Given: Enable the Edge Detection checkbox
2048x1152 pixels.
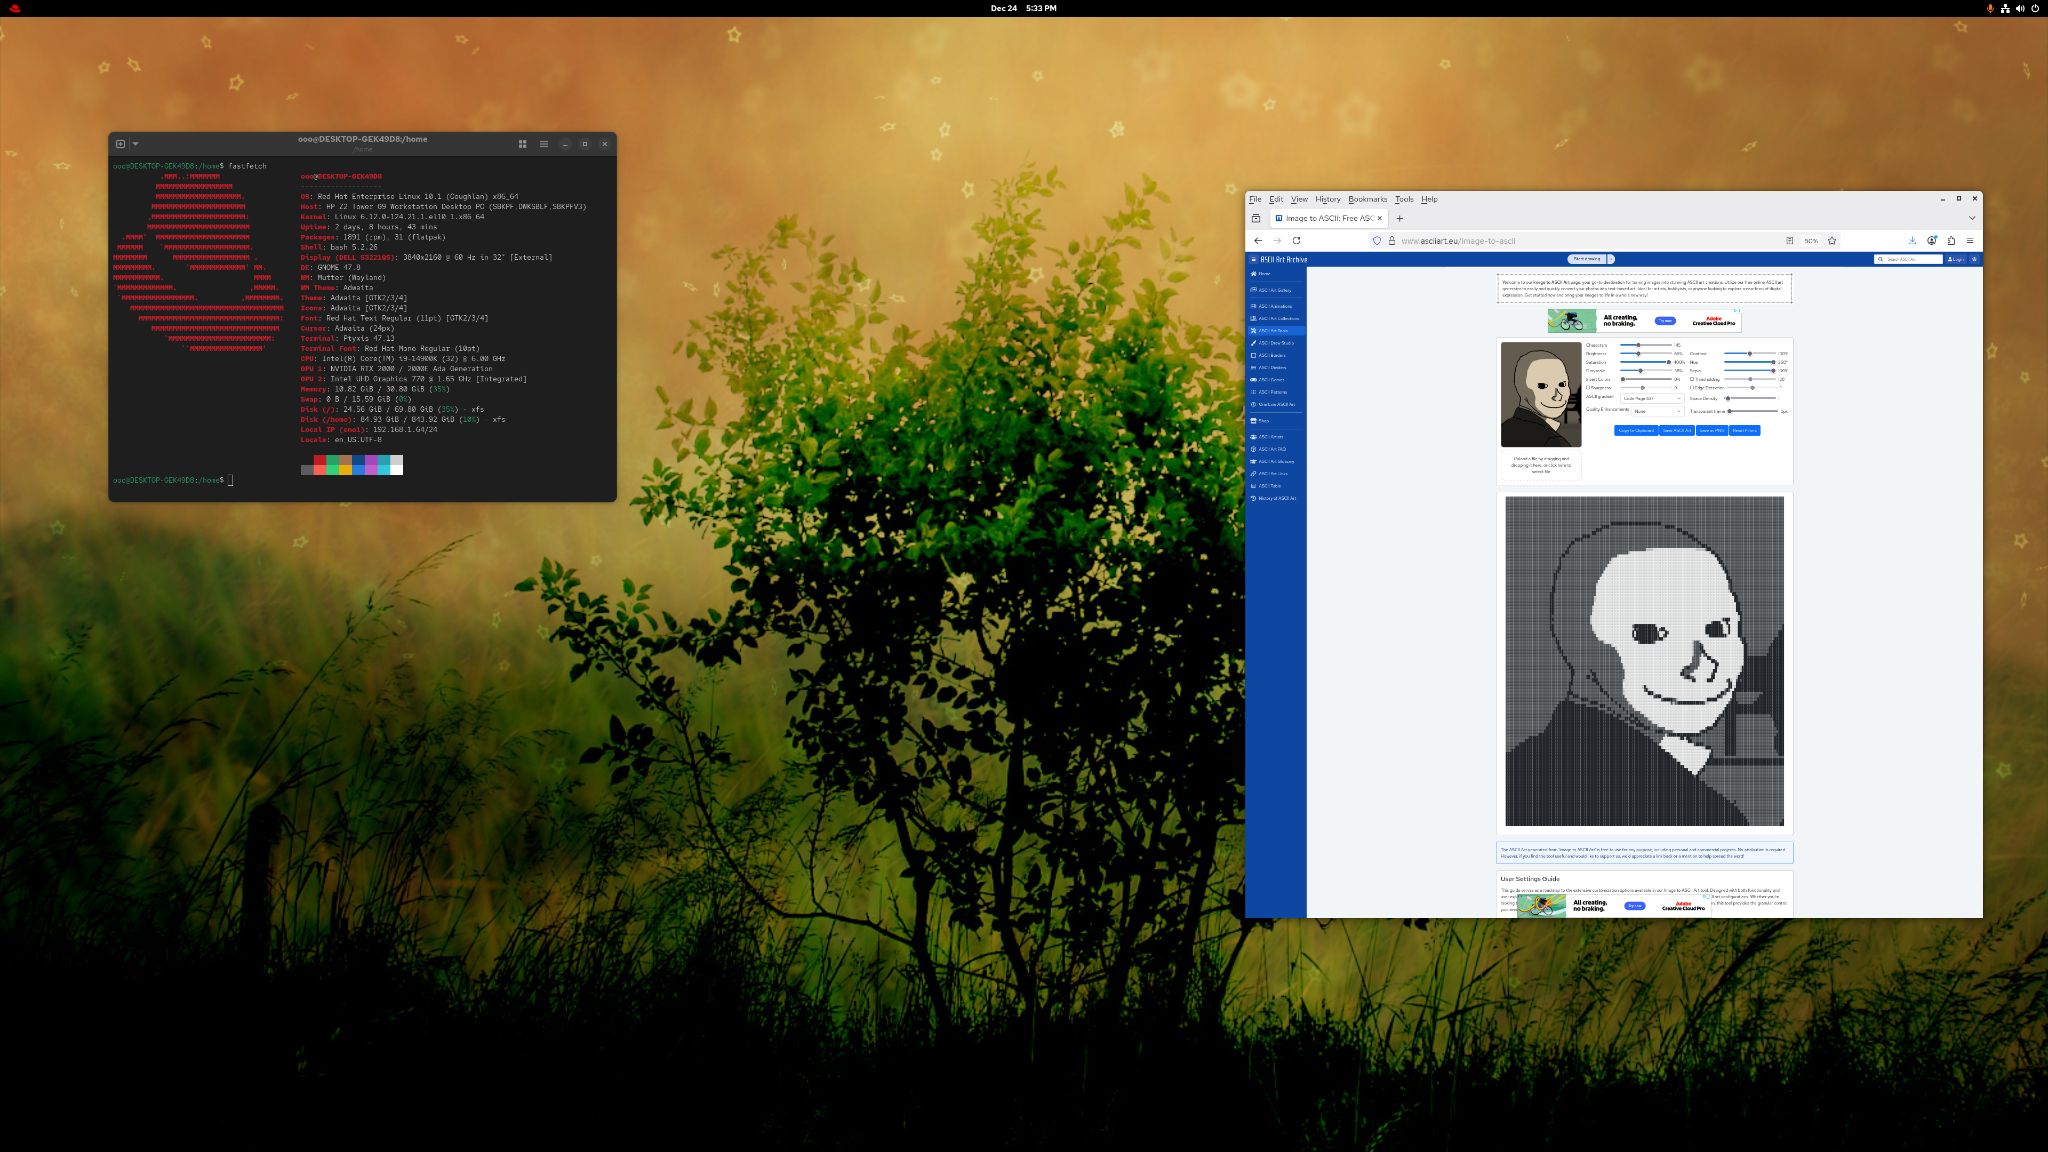Looking at the screenshot, I should pos(1692,388).
